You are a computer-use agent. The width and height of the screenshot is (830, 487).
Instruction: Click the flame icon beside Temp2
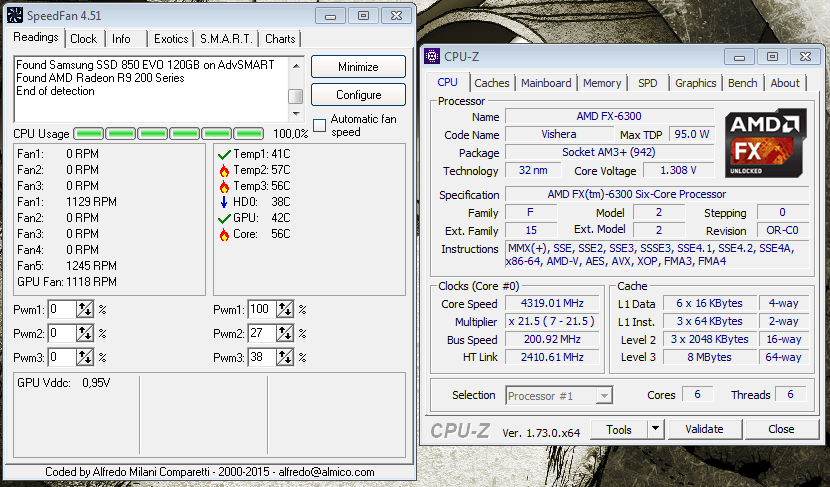pyautogui.click(x=224, y=170)
